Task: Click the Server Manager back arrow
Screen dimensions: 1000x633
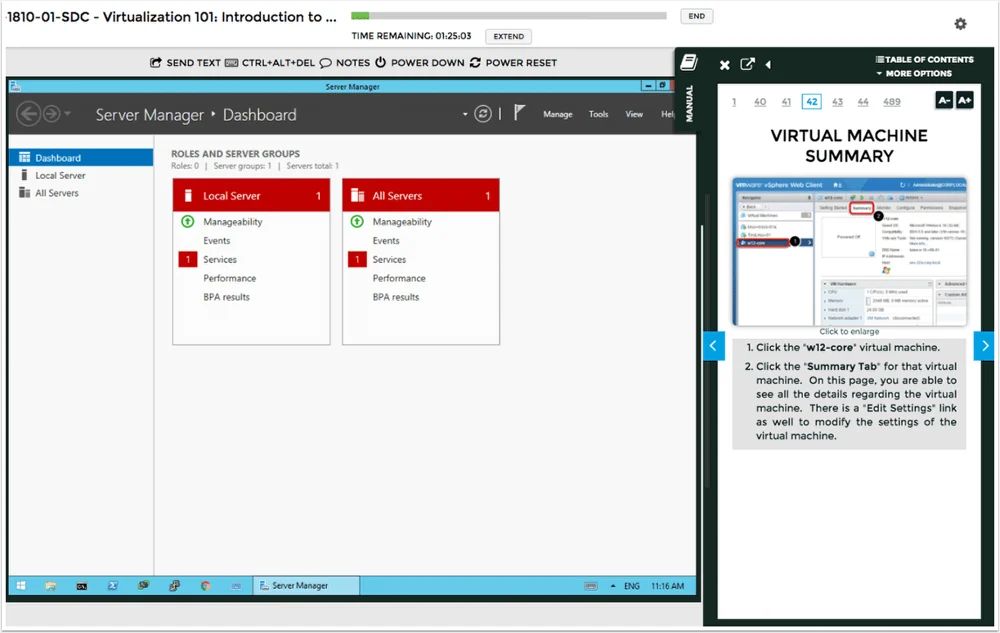Action: tap(29, 114)
